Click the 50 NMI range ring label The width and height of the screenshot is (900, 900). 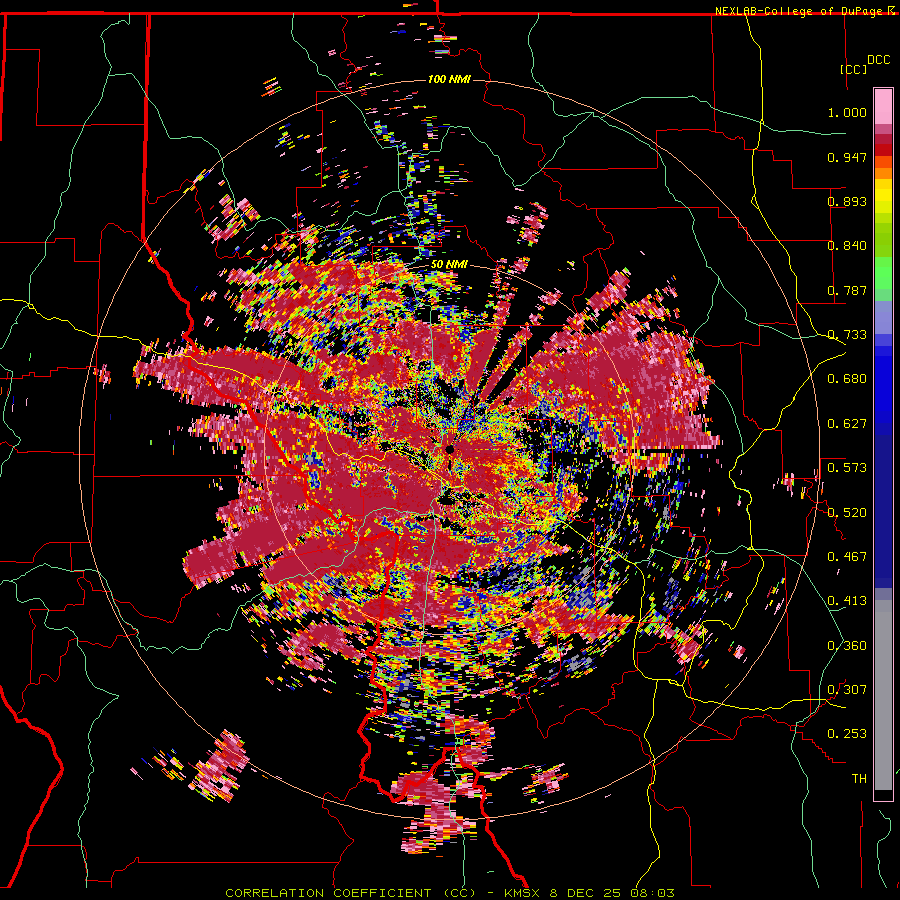click(449, 265)
